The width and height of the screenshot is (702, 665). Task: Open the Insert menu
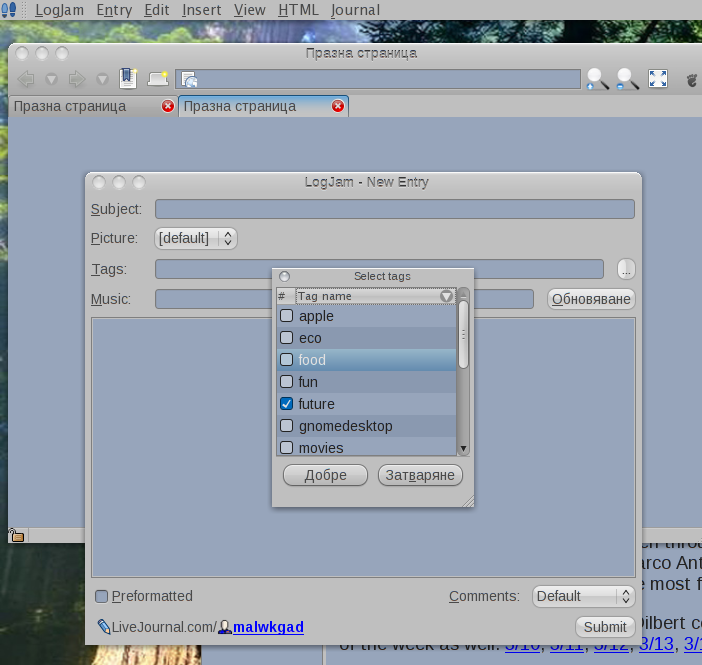[x=201, y=10]
